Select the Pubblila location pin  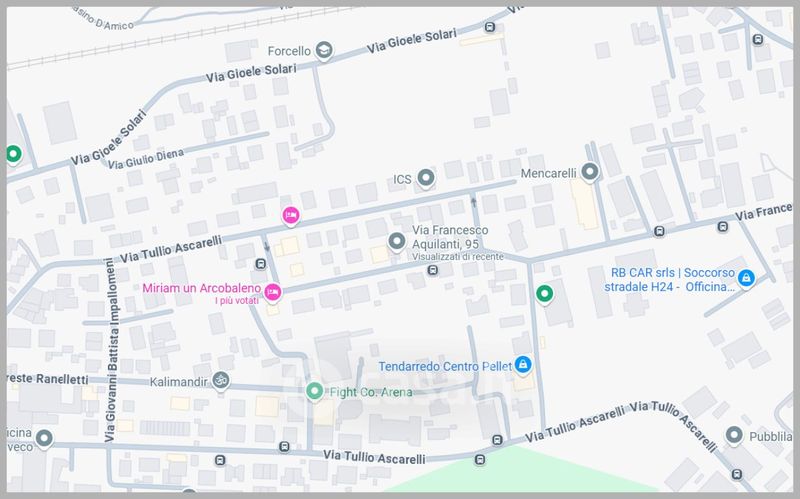coord(734,436)
